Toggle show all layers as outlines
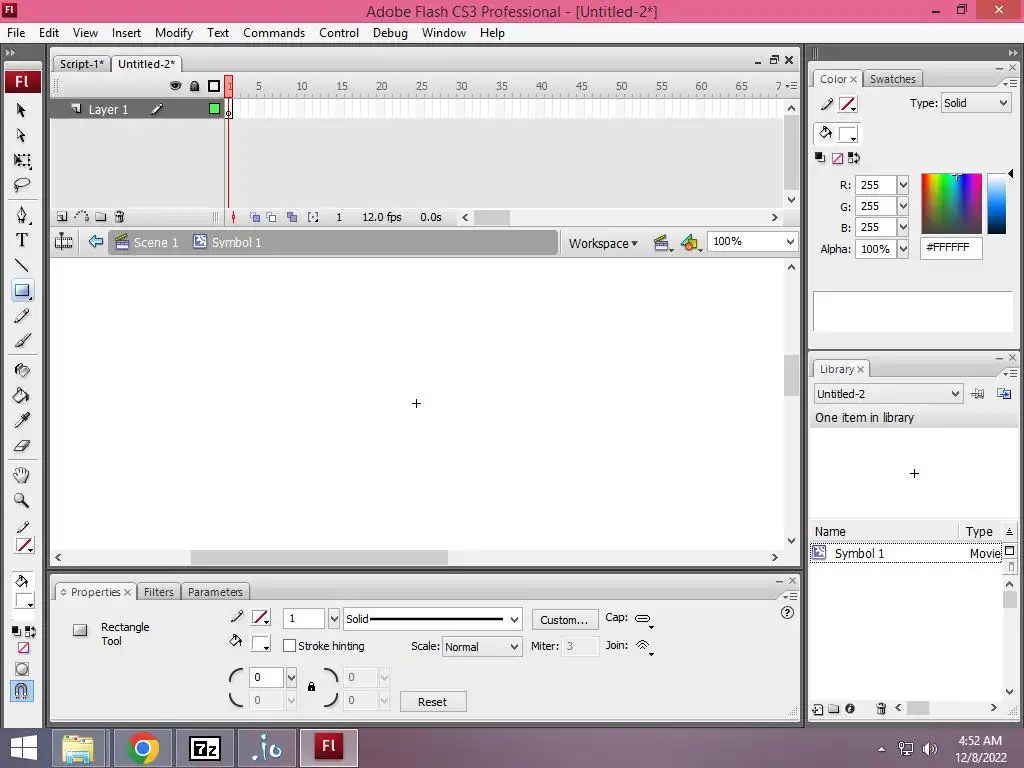Screen dimensions: 1024x768 pos(214,86)
